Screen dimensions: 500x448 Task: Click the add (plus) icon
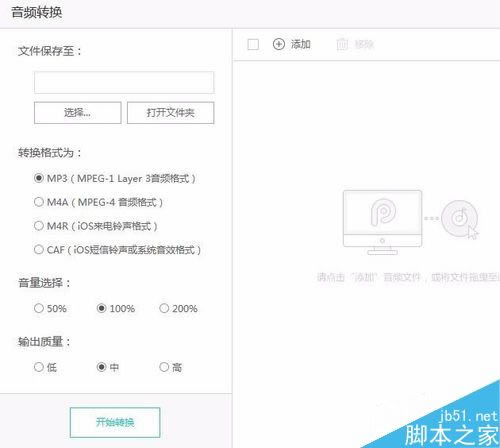tap(279, 44)
